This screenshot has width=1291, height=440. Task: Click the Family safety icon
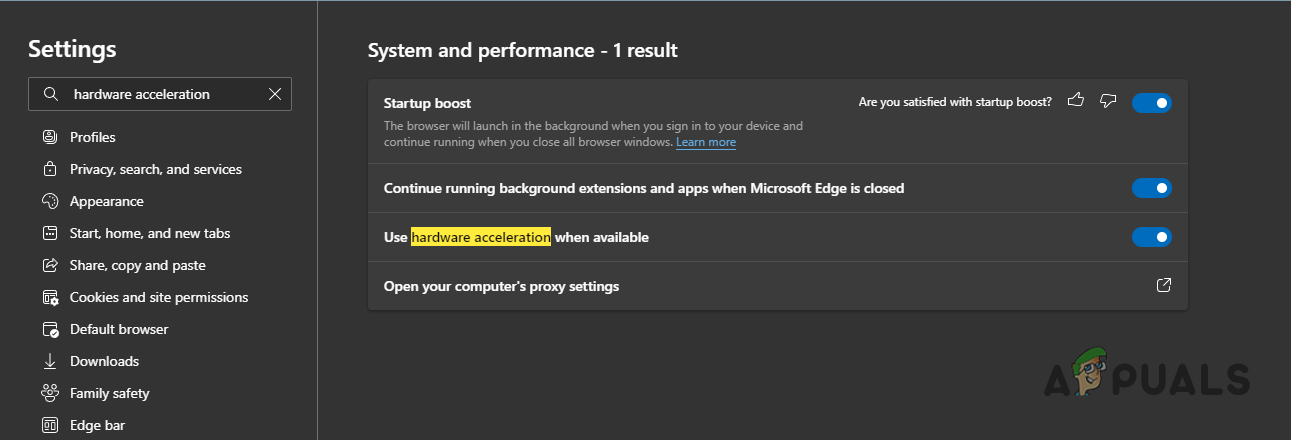50,393
